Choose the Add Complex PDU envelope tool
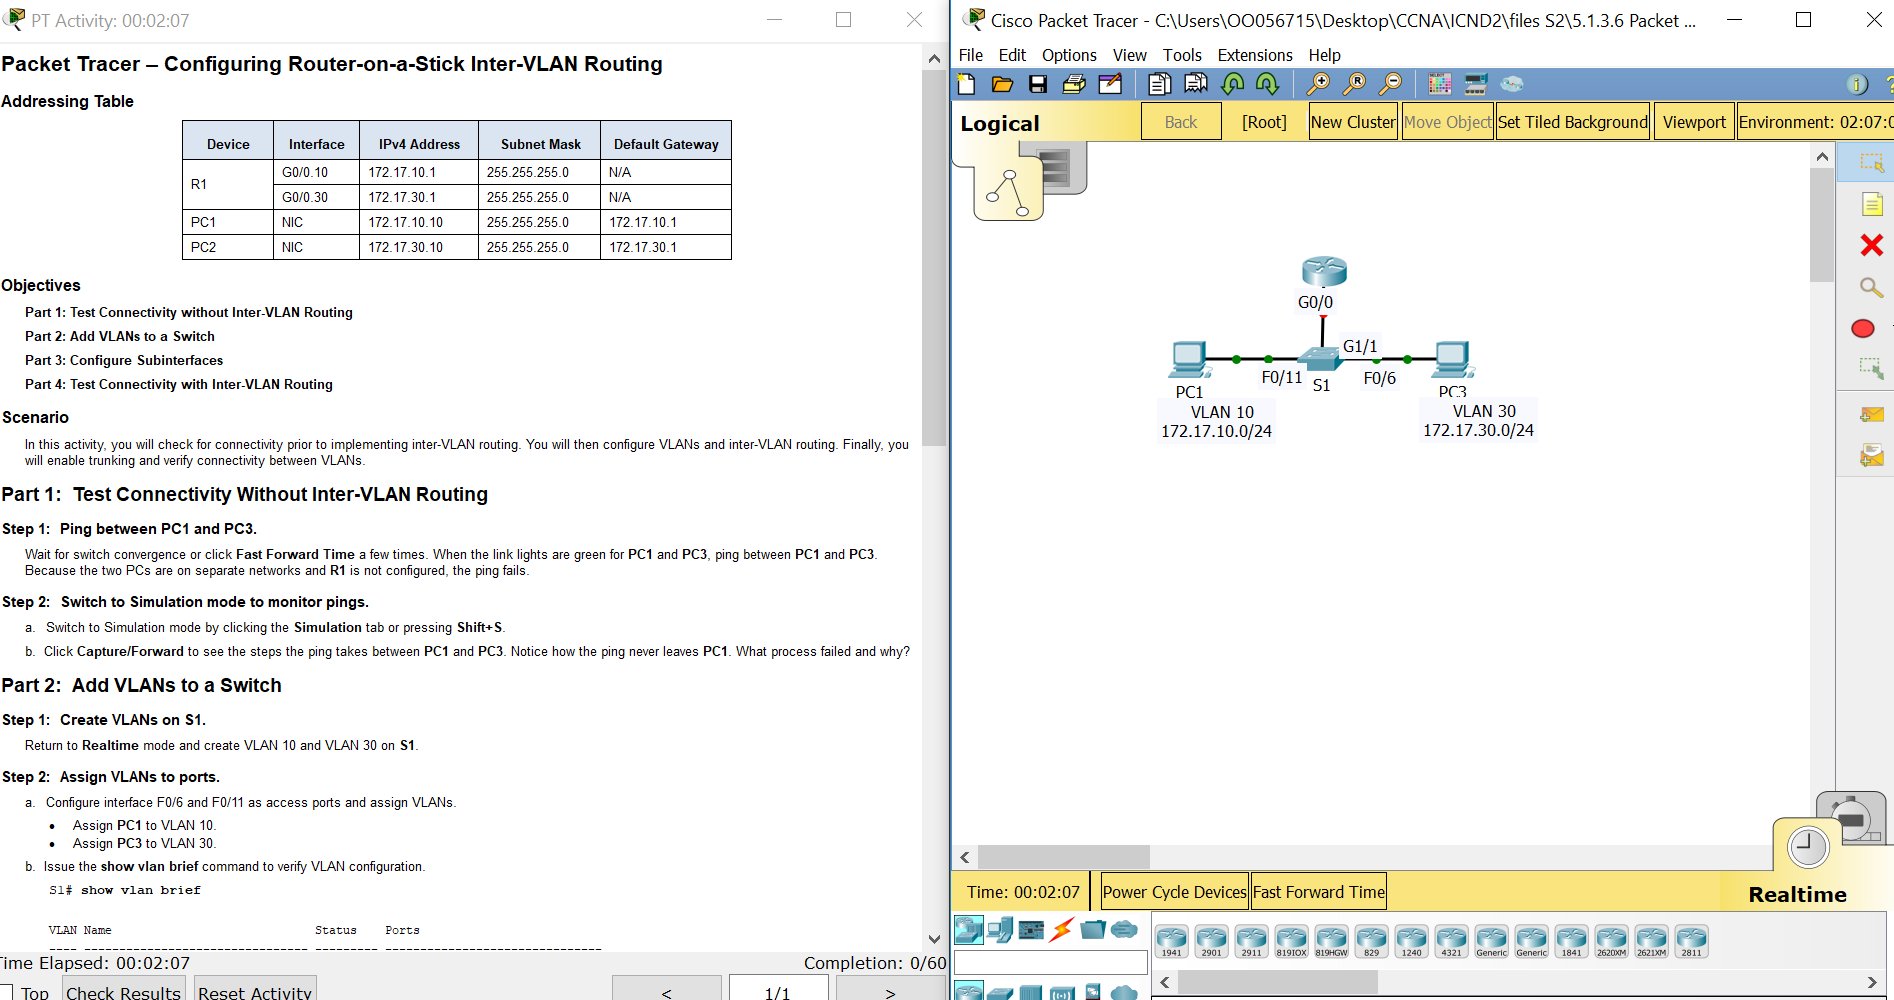The height and width of the screenshot is (1000, 1894). point(1871,456)
